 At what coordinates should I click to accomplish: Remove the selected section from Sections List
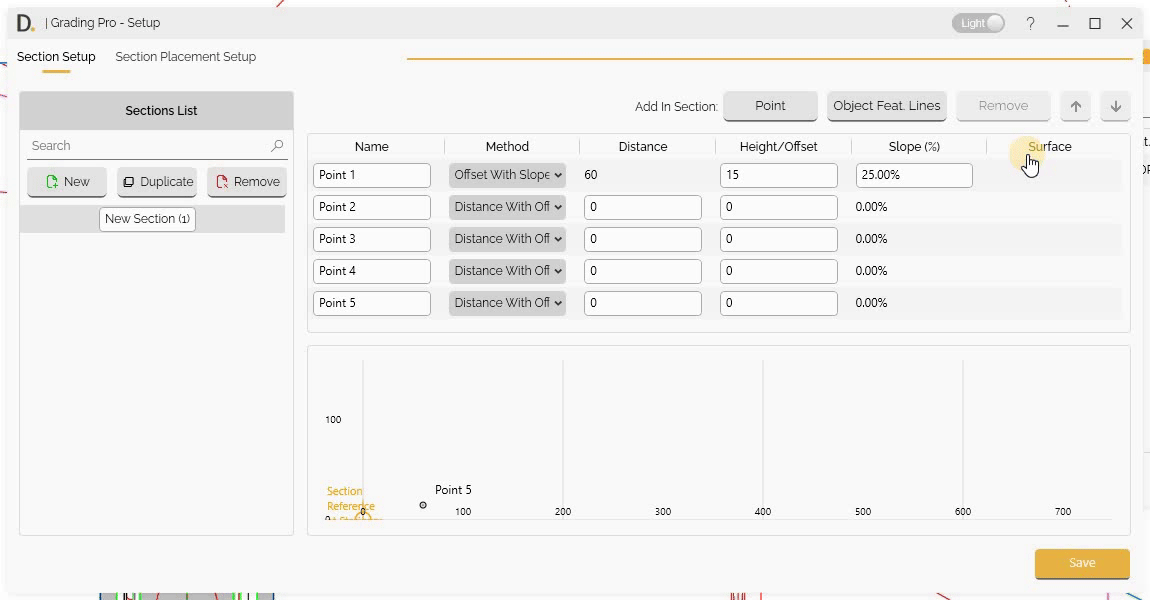(246, 181)
